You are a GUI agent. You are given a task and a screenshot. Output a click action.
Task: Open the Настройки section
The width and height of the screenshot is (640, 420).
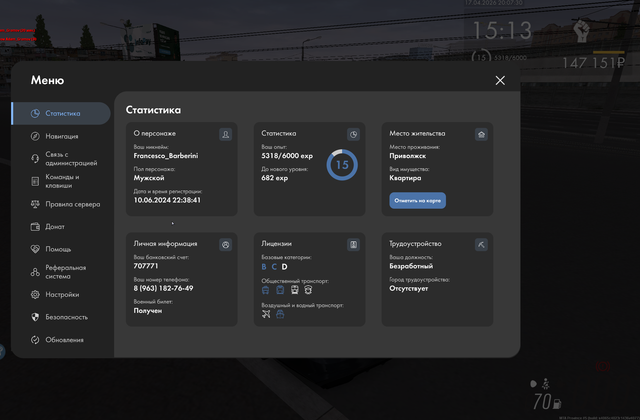click(61, 294)
